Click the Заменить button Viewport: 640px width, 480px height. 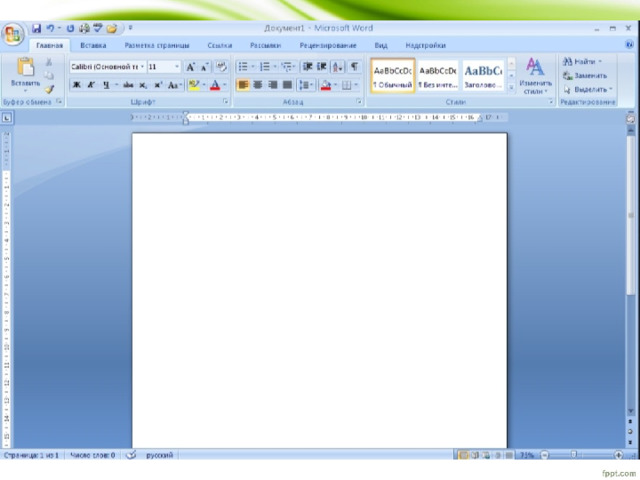pos(584,76)
